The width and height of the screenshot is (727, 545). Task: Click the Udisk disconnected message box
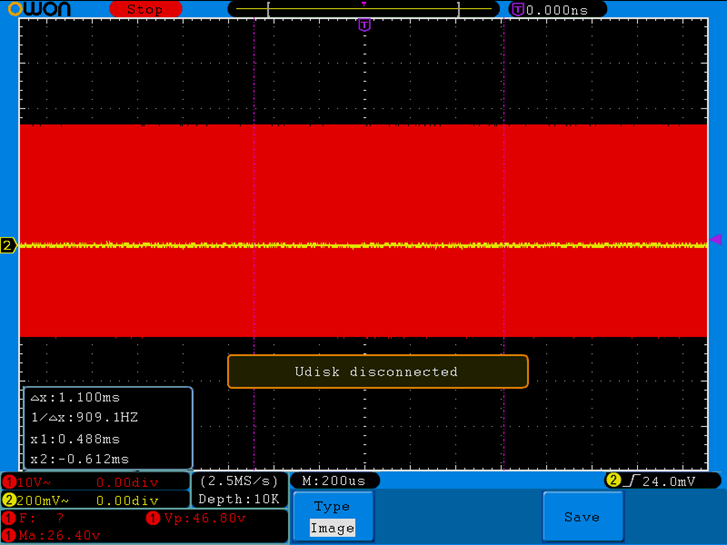[x=377, y=372]
